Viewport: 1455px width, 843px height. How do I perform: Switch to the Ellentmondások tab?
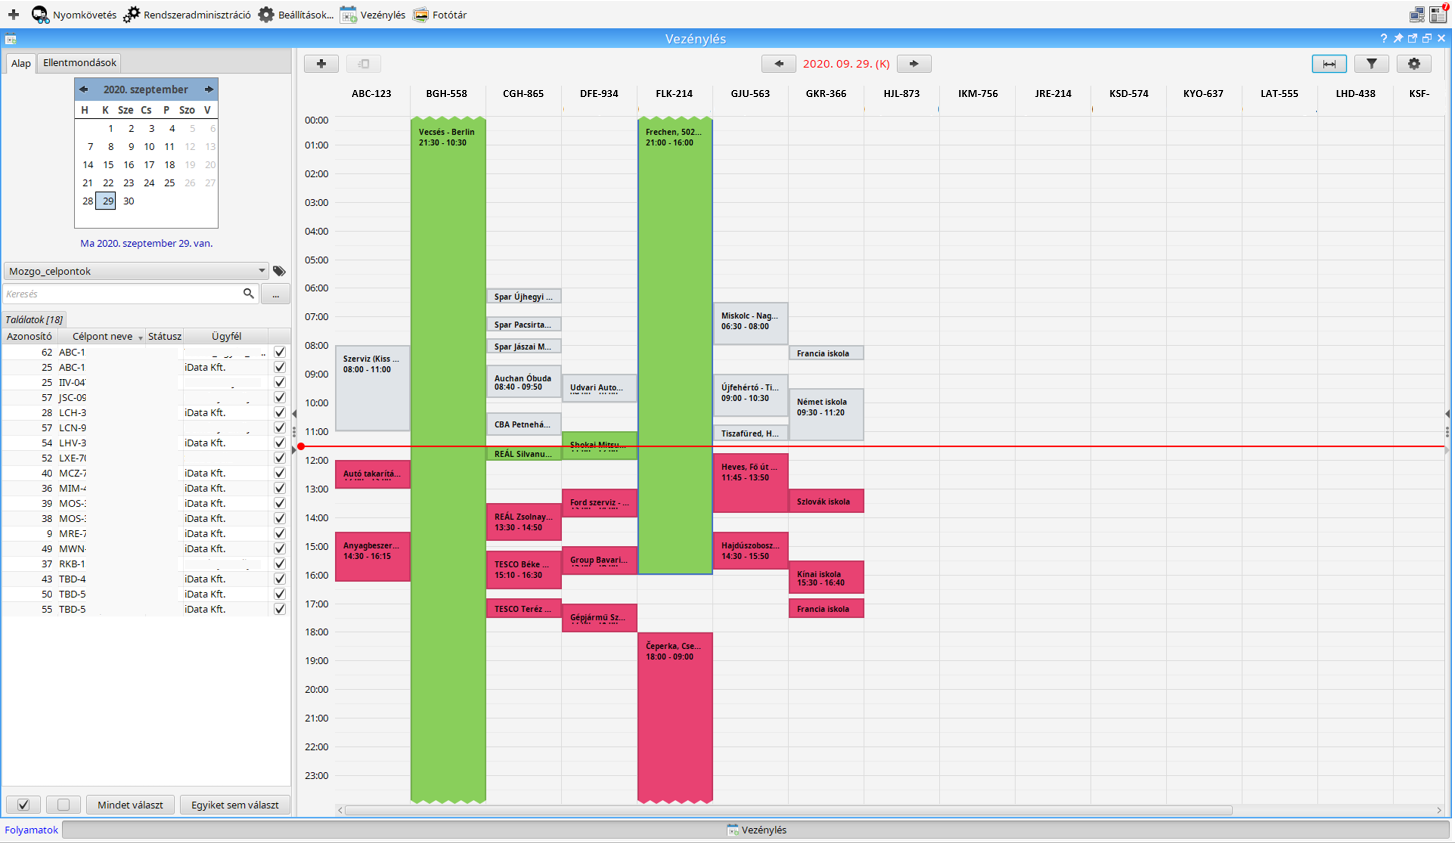[x=80, y=63]
